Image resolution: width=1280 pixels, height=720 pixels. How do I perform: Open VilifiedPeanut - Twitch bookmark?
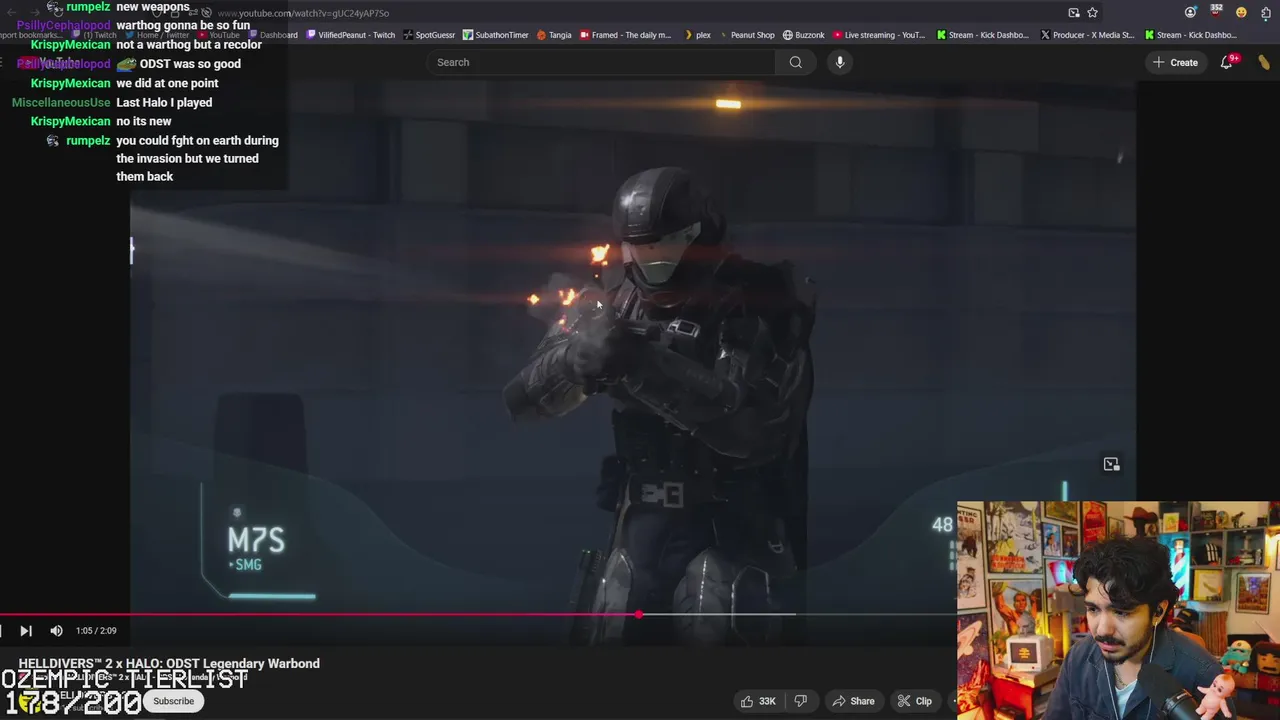[351, 35]
